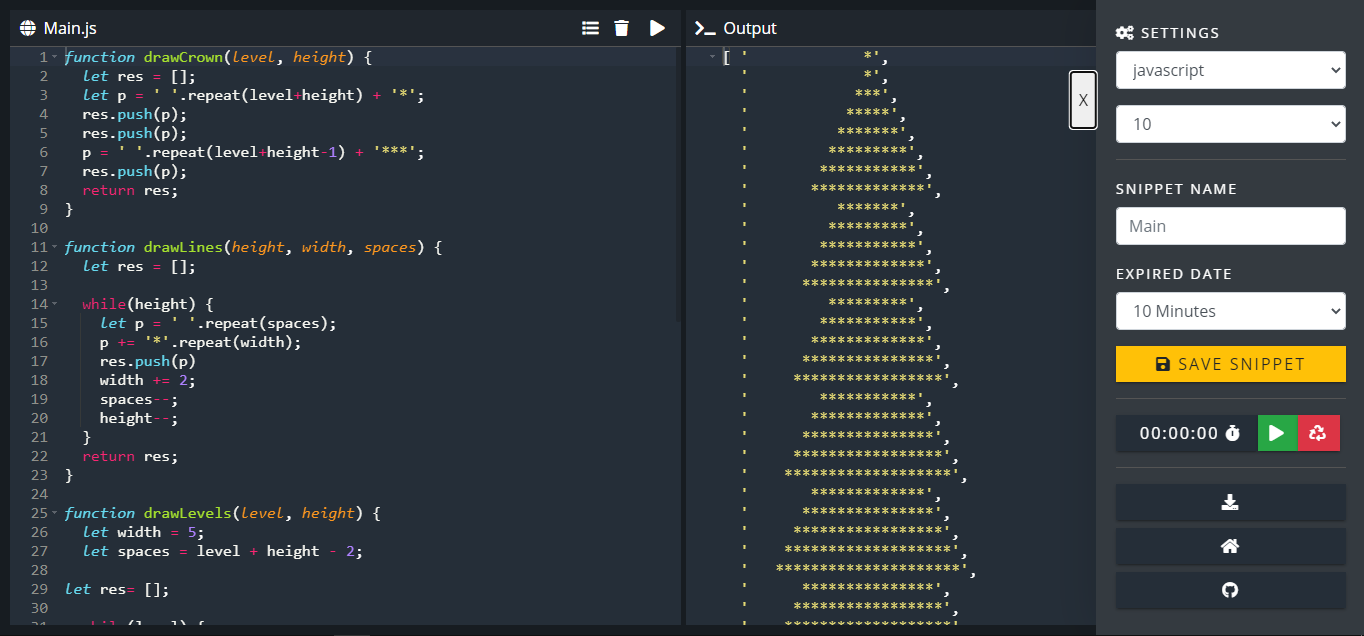Click the globe icon beside Main.js
1364x636 pixels.
click(28, 28)
